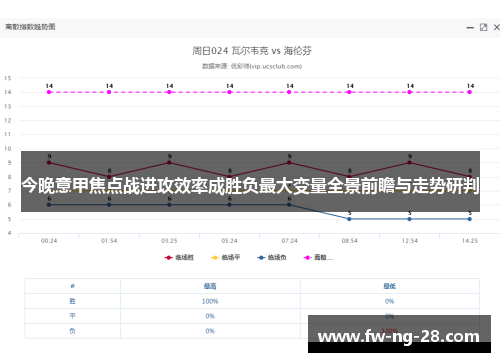Toggle the 临场胜 red legend series
The image size is (500, 362).
click(x=179, y=257)
